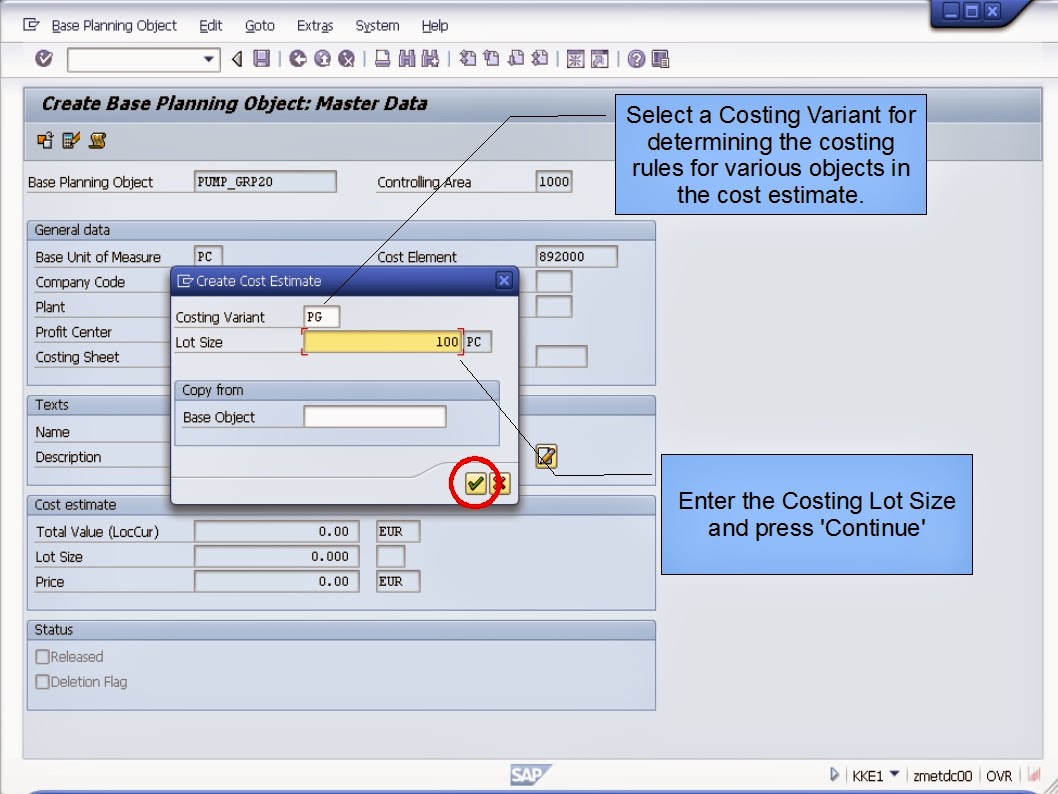
Task: Toggle the Deletion Flag checkbox
Action: [42, 681]
